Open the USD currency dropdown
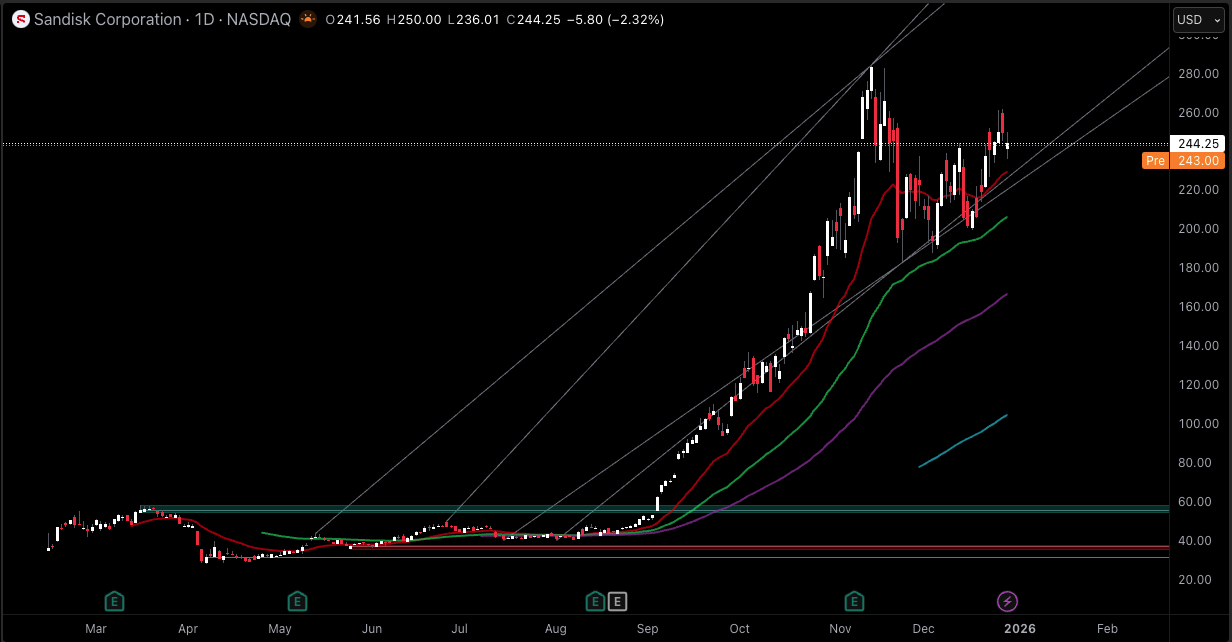The width and height of the screenshot is (1232, 642). (x=1198, y=20)
